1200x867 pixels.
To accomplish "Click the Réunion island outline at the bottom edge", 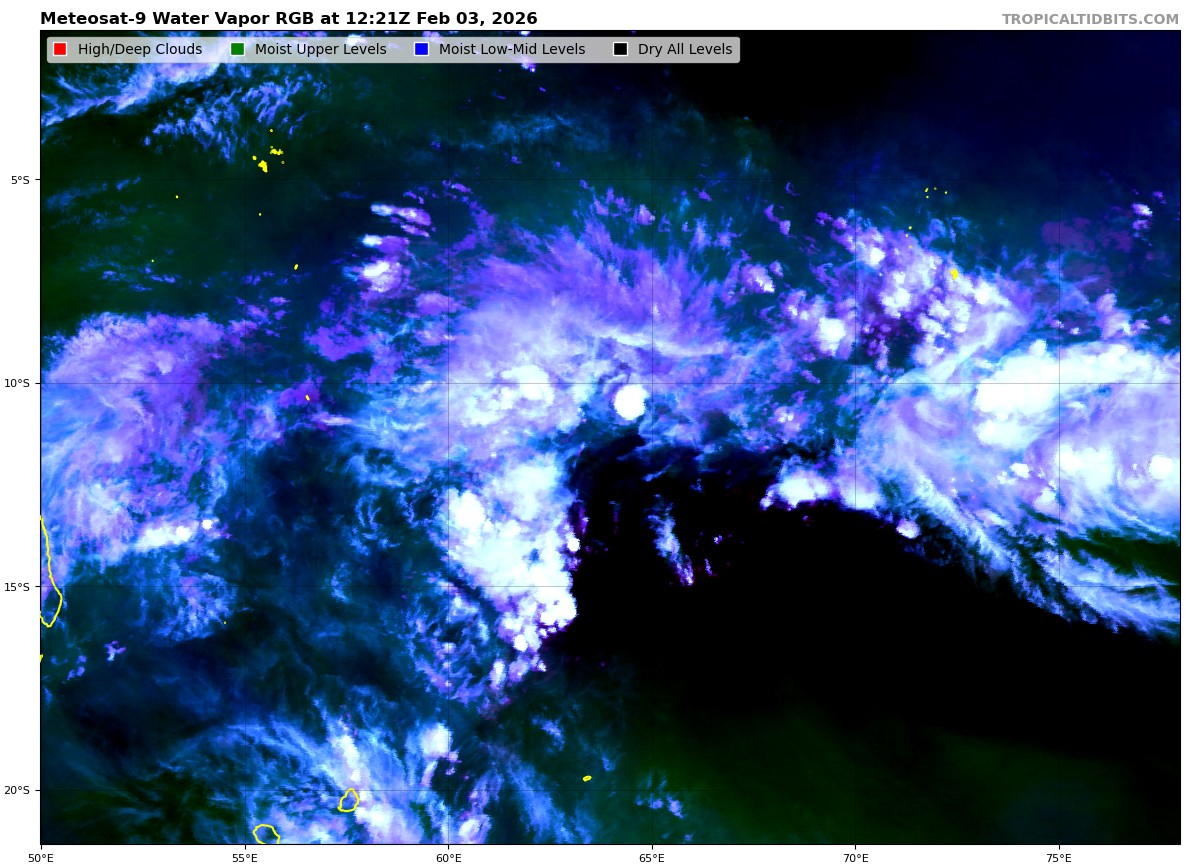I will tap(266, 834).
